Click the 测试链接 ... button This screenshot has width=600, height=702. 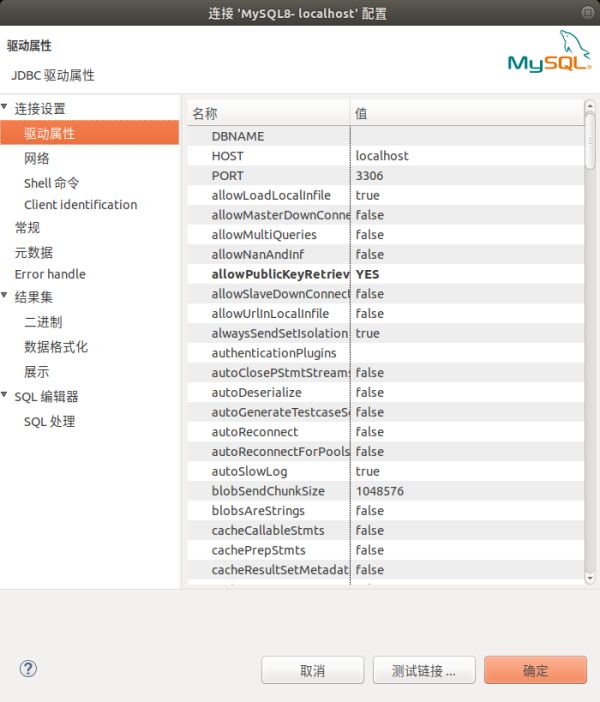tap(424, 670)
